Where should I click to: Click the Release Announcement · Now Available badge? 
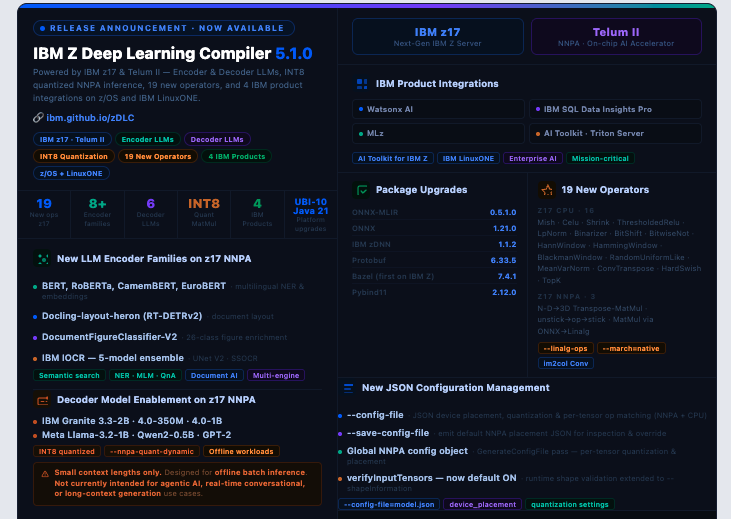click(164, 28)
